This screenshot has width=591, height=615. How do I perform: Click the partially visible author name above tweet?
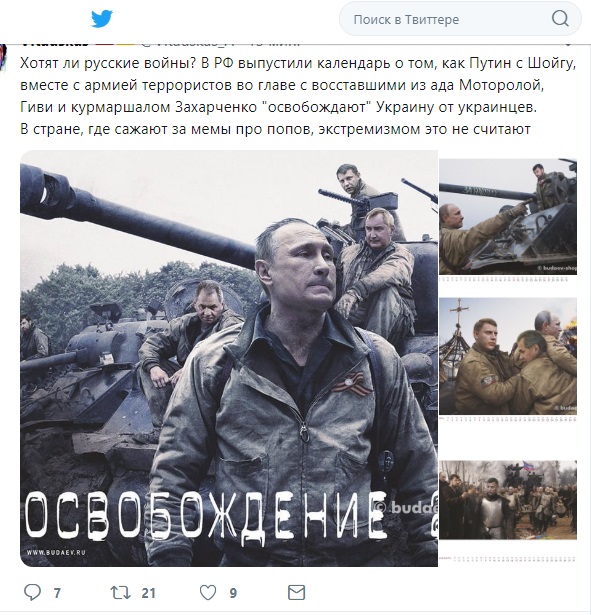coord(55,44)
